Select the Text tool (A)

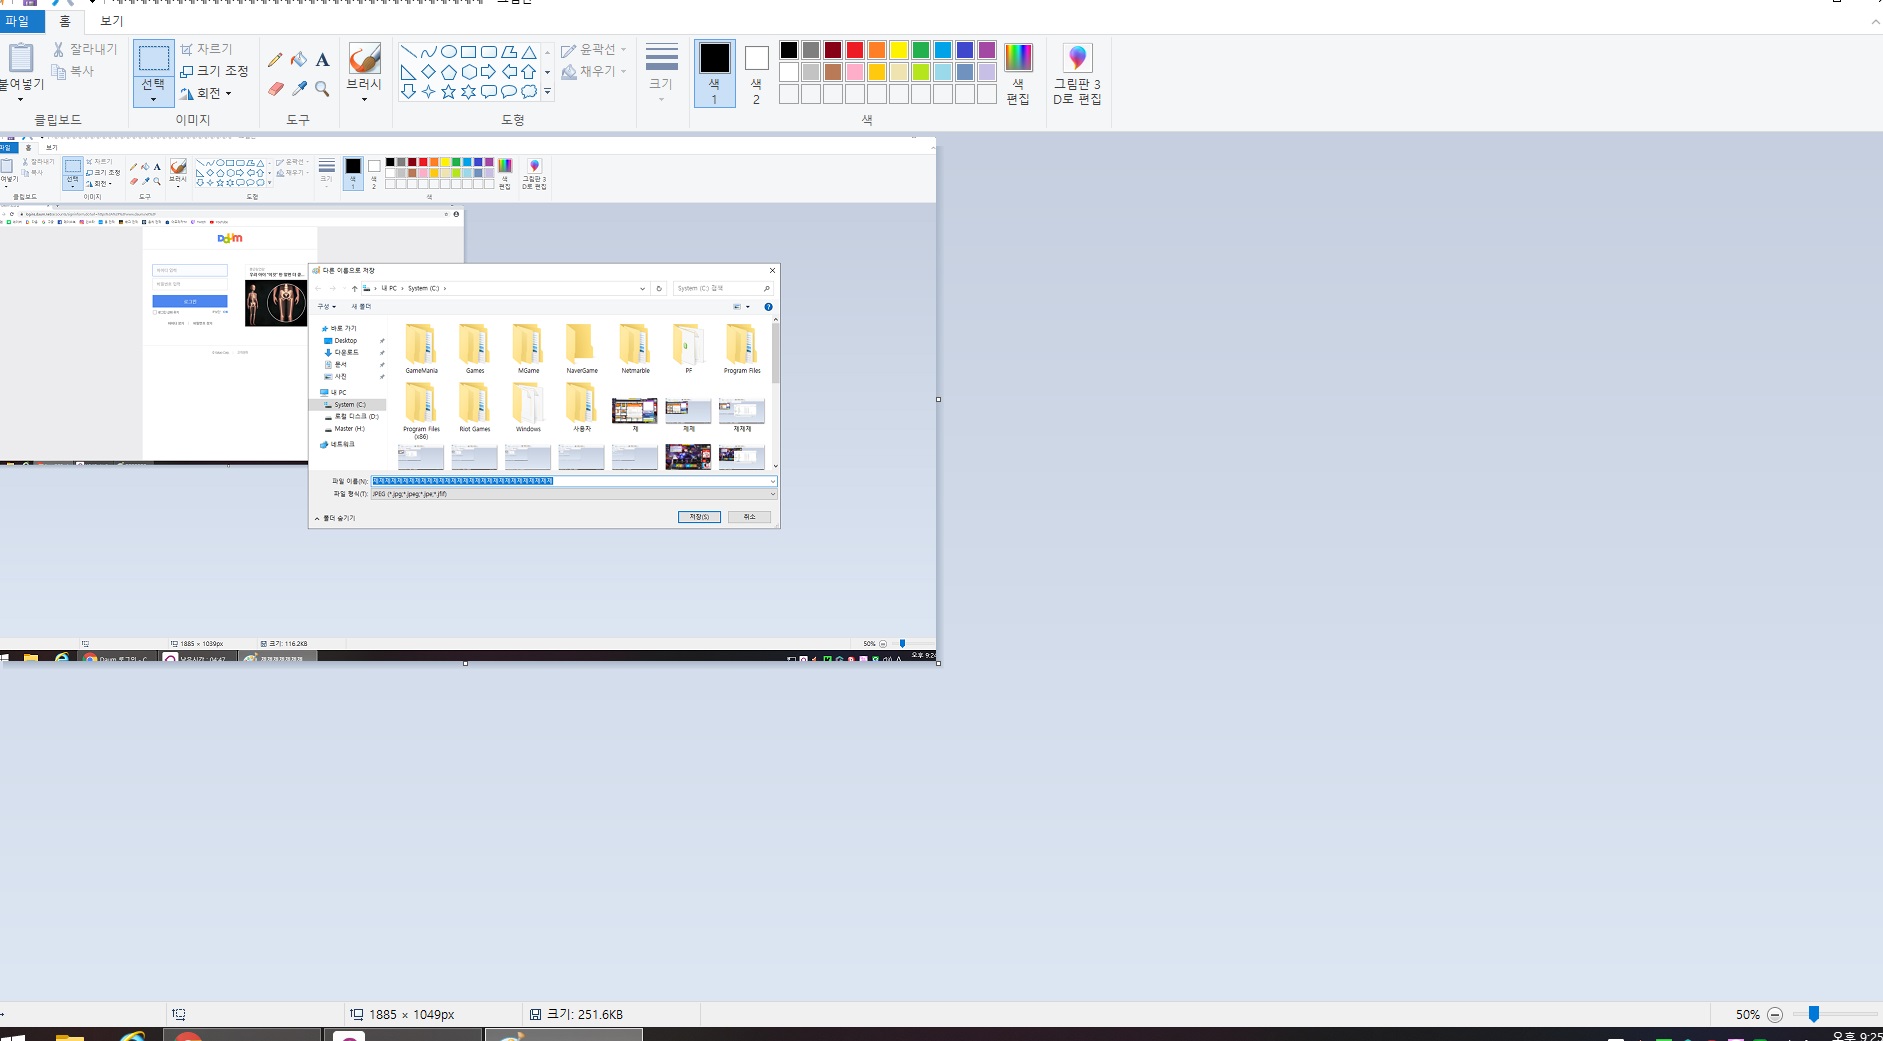(322, 60)
